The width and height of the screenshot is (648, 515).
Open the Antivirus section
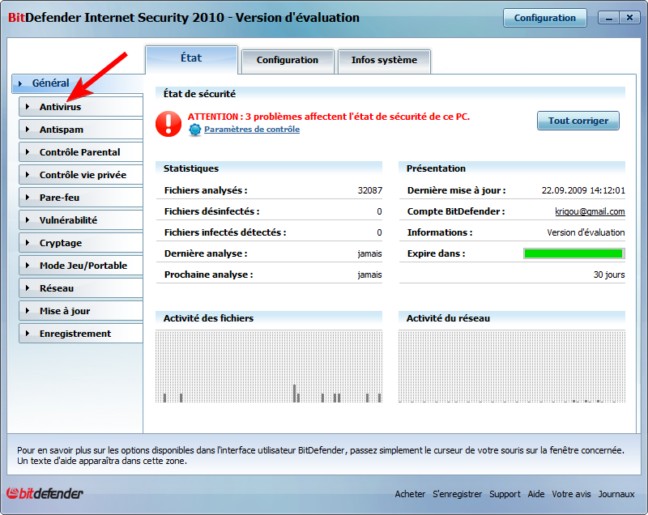click(81, 107)
